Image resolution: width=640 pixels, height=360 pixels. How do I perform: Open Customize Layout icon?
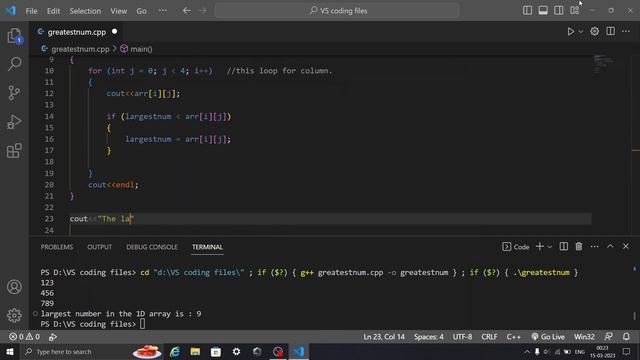(x=575, y=10)
